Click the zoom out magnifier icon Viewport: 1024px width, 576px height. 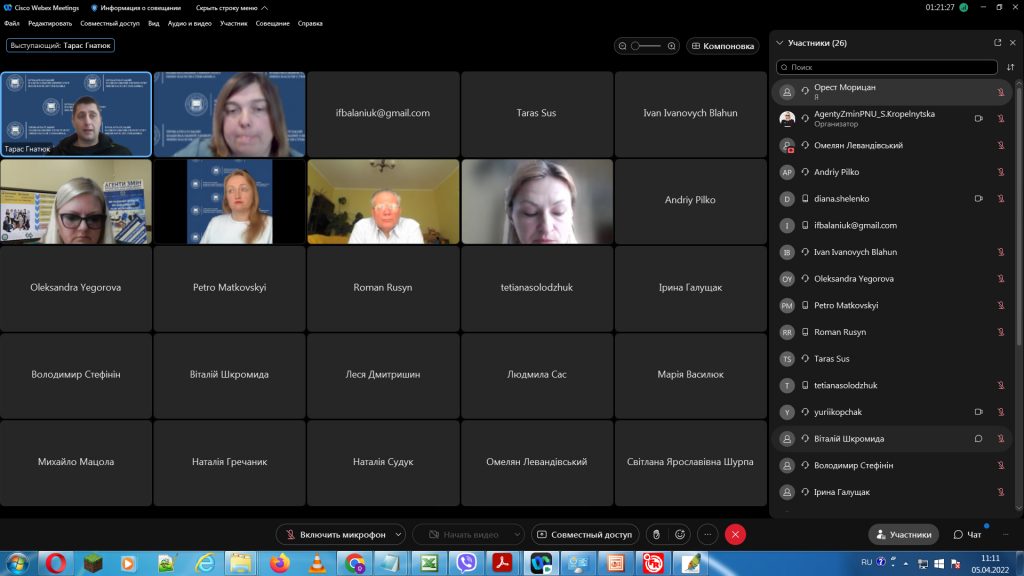[x=623, y=46]
